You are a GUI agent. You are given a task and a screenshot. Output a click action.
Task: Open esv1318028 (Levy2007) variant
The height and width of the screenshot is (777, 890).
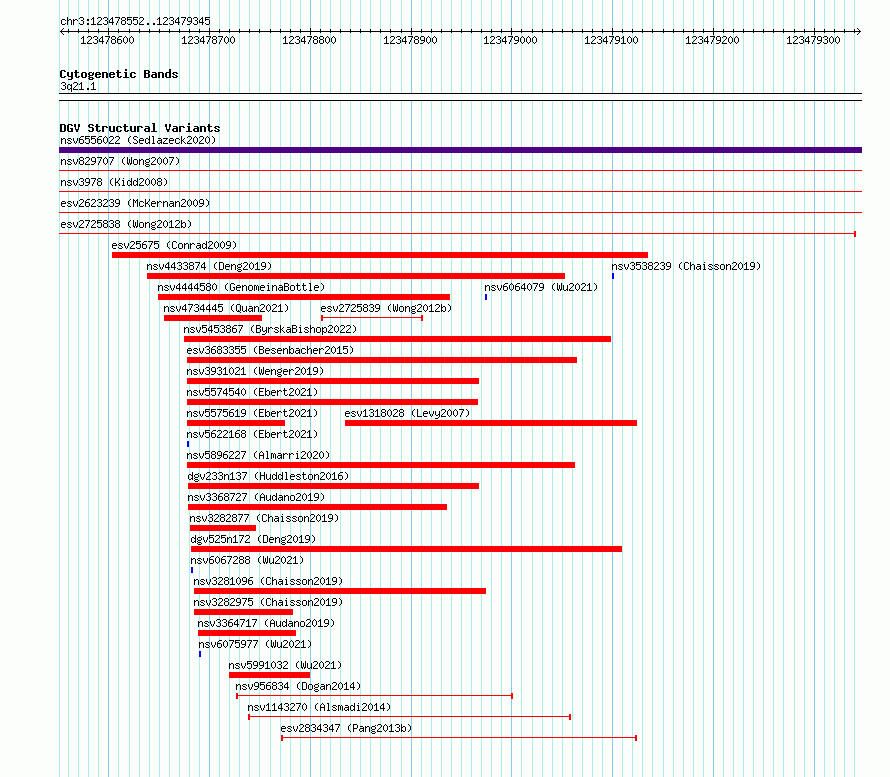[x=407, y=413]
